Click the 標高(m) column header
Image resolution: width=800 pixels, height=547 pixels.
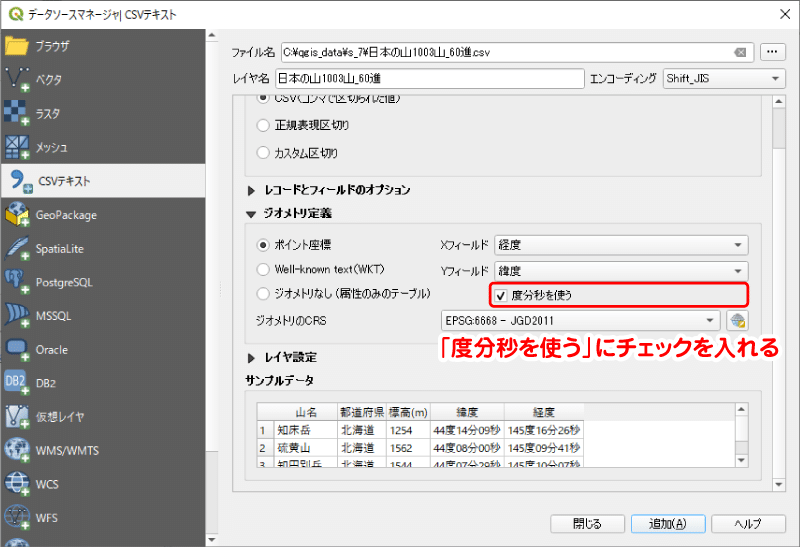(x=409, y=412)
